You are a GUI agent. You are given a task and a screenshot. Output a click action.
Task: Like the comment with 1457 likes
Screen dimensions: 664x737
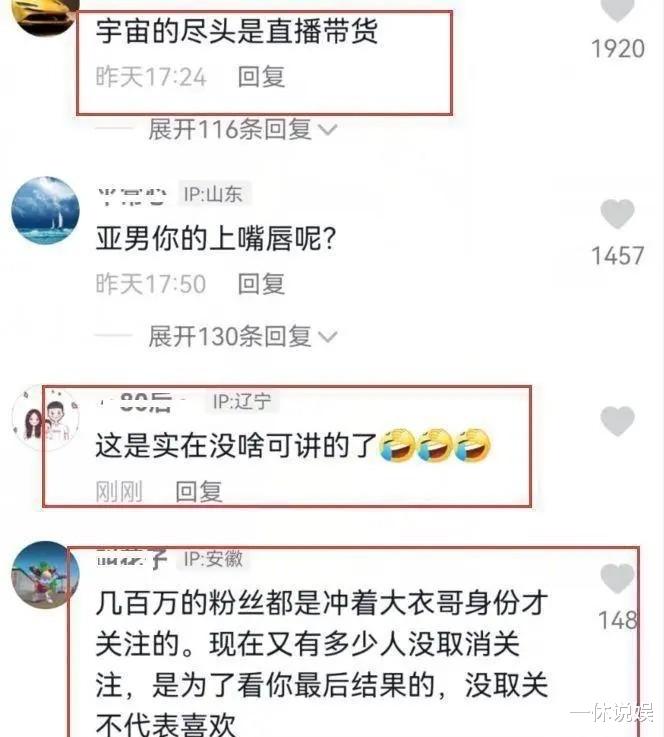click(x=617, y=214)
